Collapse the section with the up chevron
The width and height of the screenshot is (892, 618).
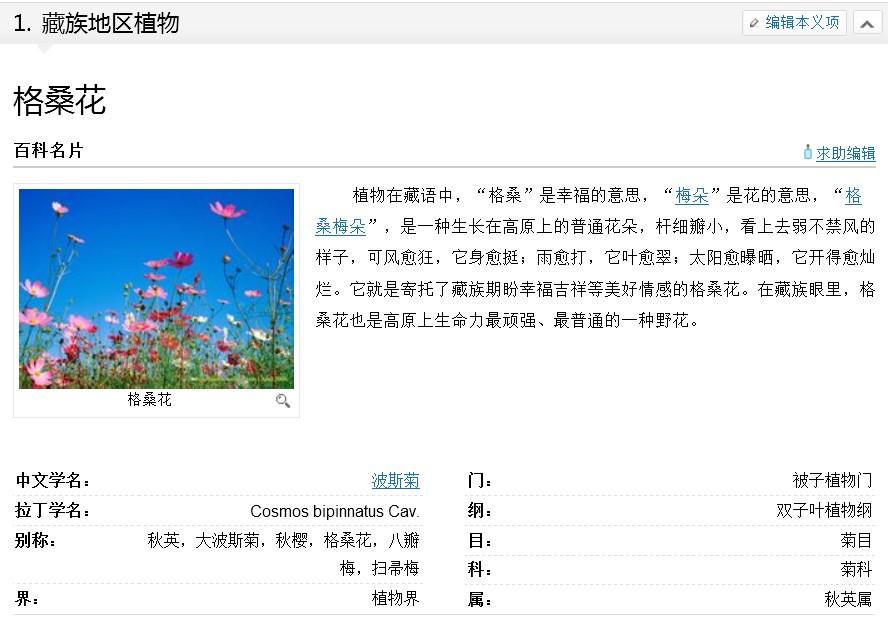pos(867,23)
